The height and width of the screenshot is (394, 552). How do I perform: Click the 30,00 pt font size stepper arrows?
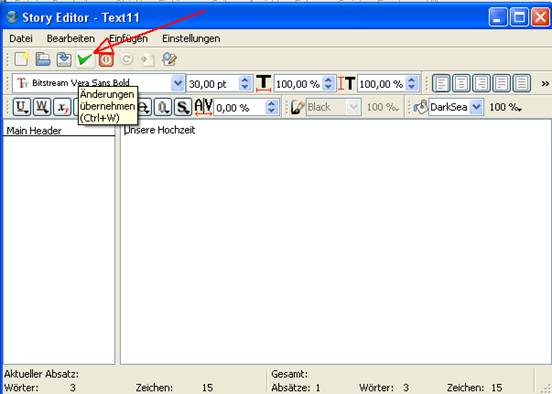(x=245, y=83)
